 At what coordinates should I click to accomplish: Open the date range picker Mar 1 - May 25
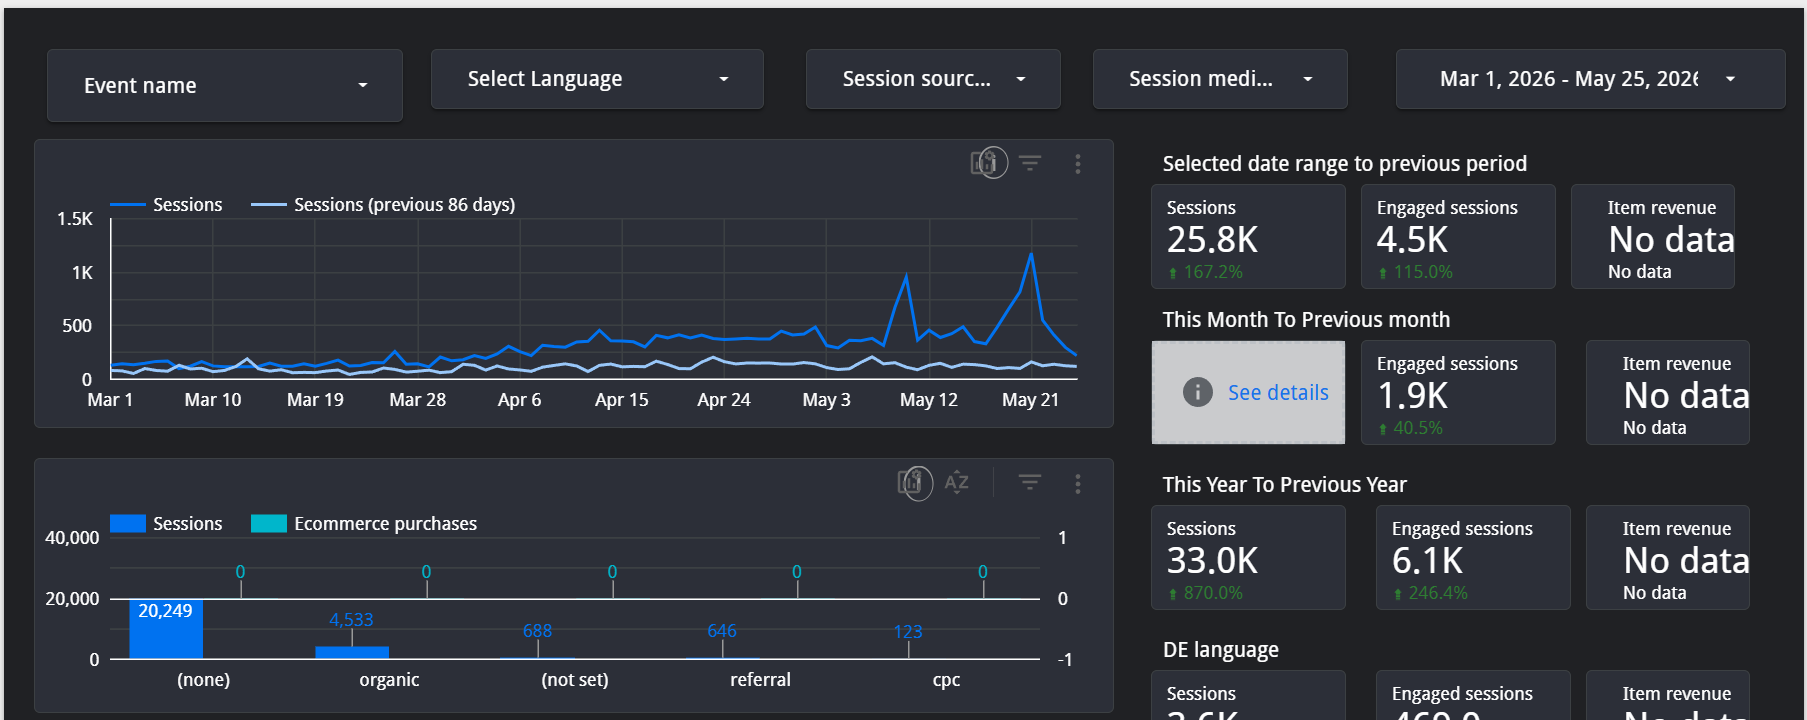pos(1590,79)
